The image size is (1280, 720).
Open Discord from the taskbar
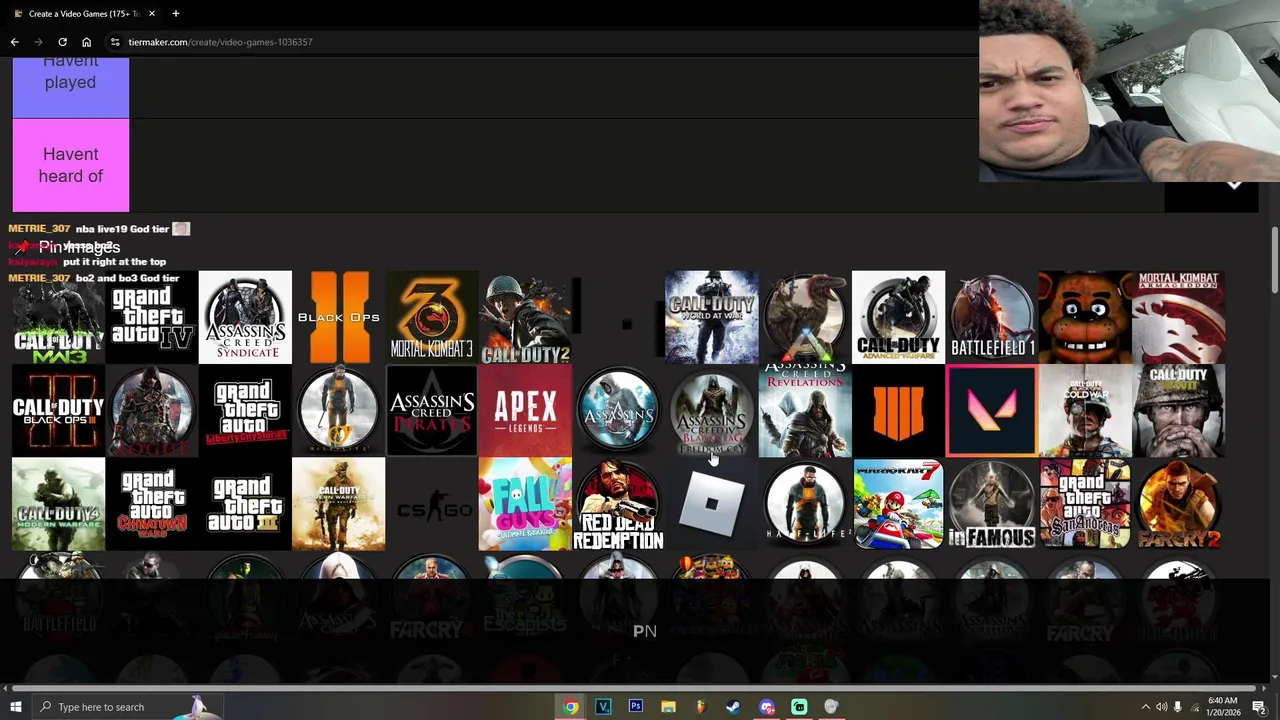pyautogui.click(x=766, y=707)
